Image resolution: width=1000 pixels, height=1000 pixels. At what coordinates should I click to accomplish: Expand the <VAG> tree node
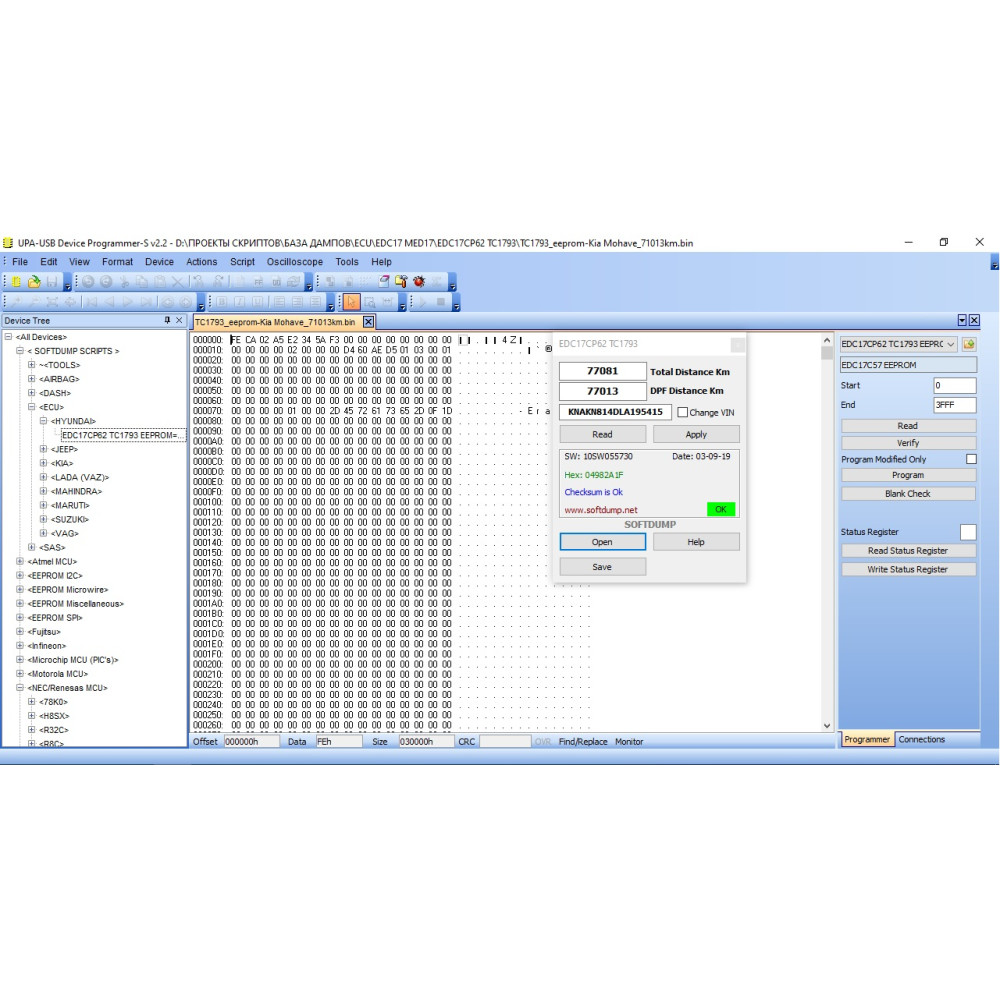point(43,533)
